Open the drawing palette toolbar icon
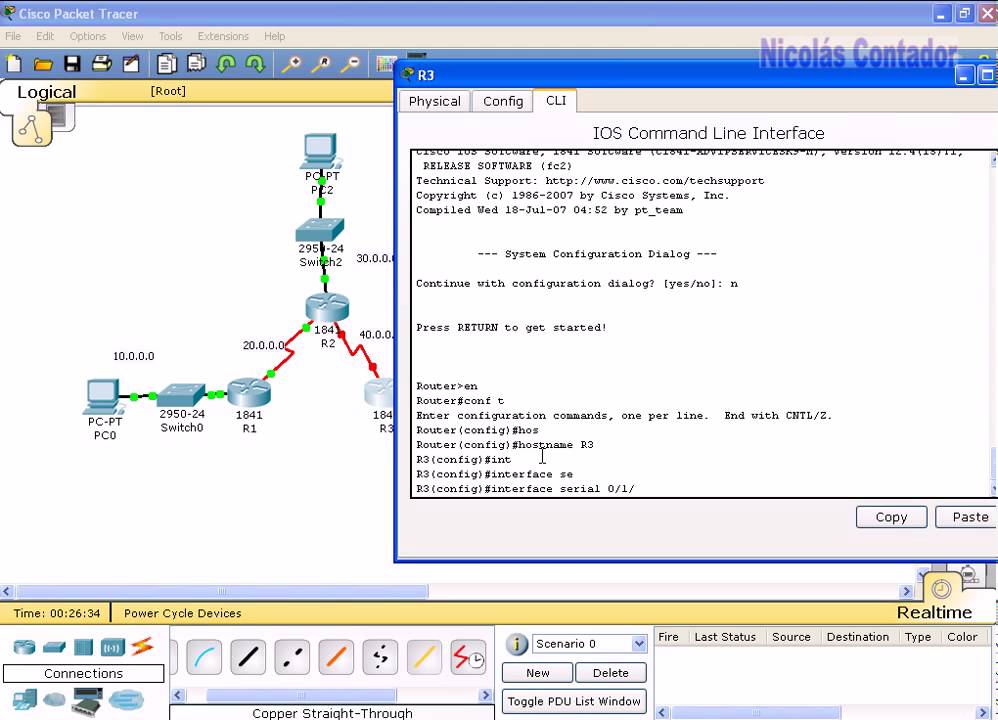The image size is (998, 720). click(385, 64)
